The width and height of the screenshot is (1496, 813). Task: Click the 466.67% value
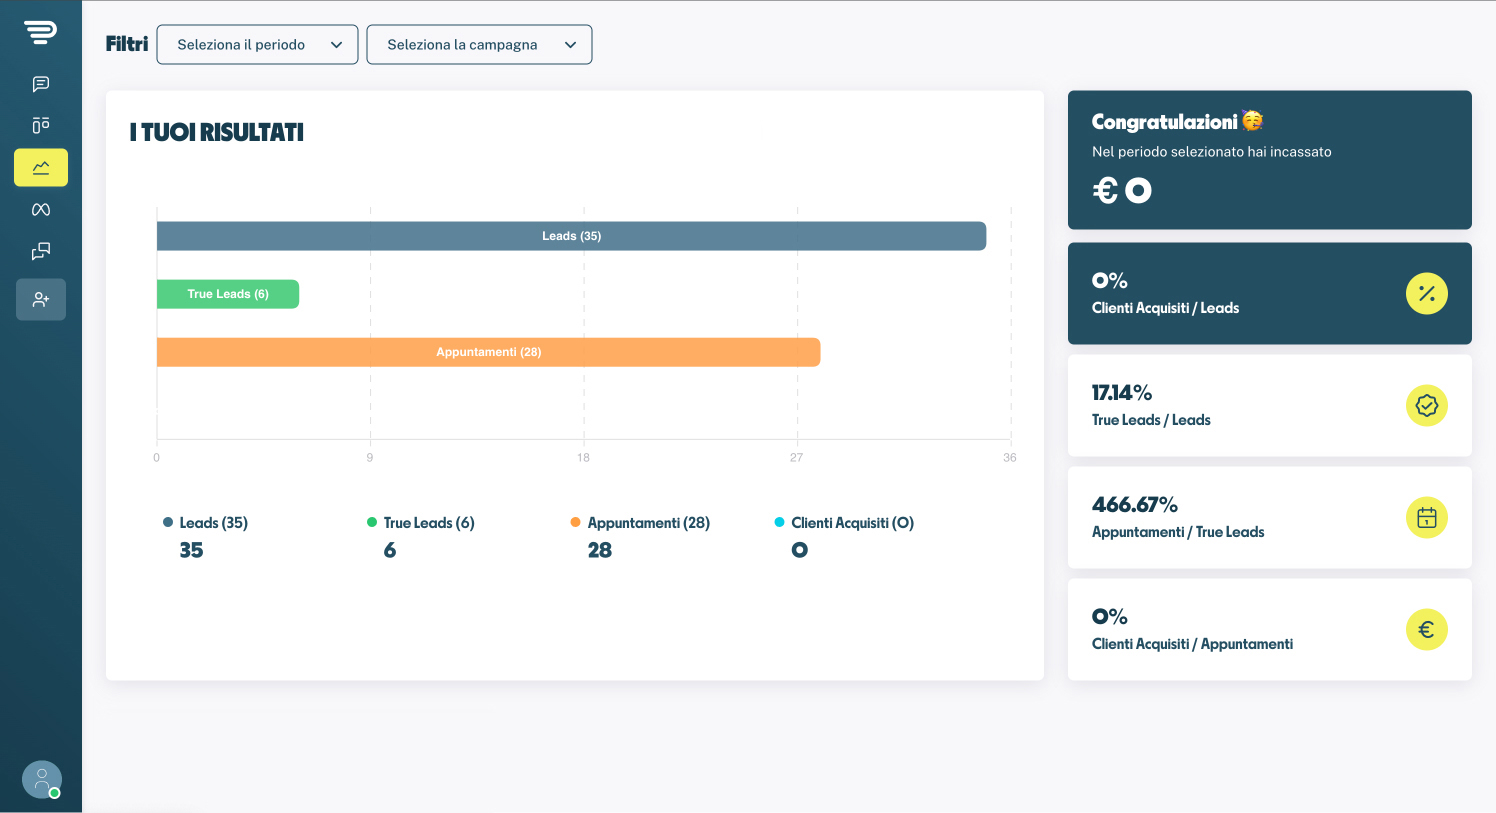tap(1135, 505)
